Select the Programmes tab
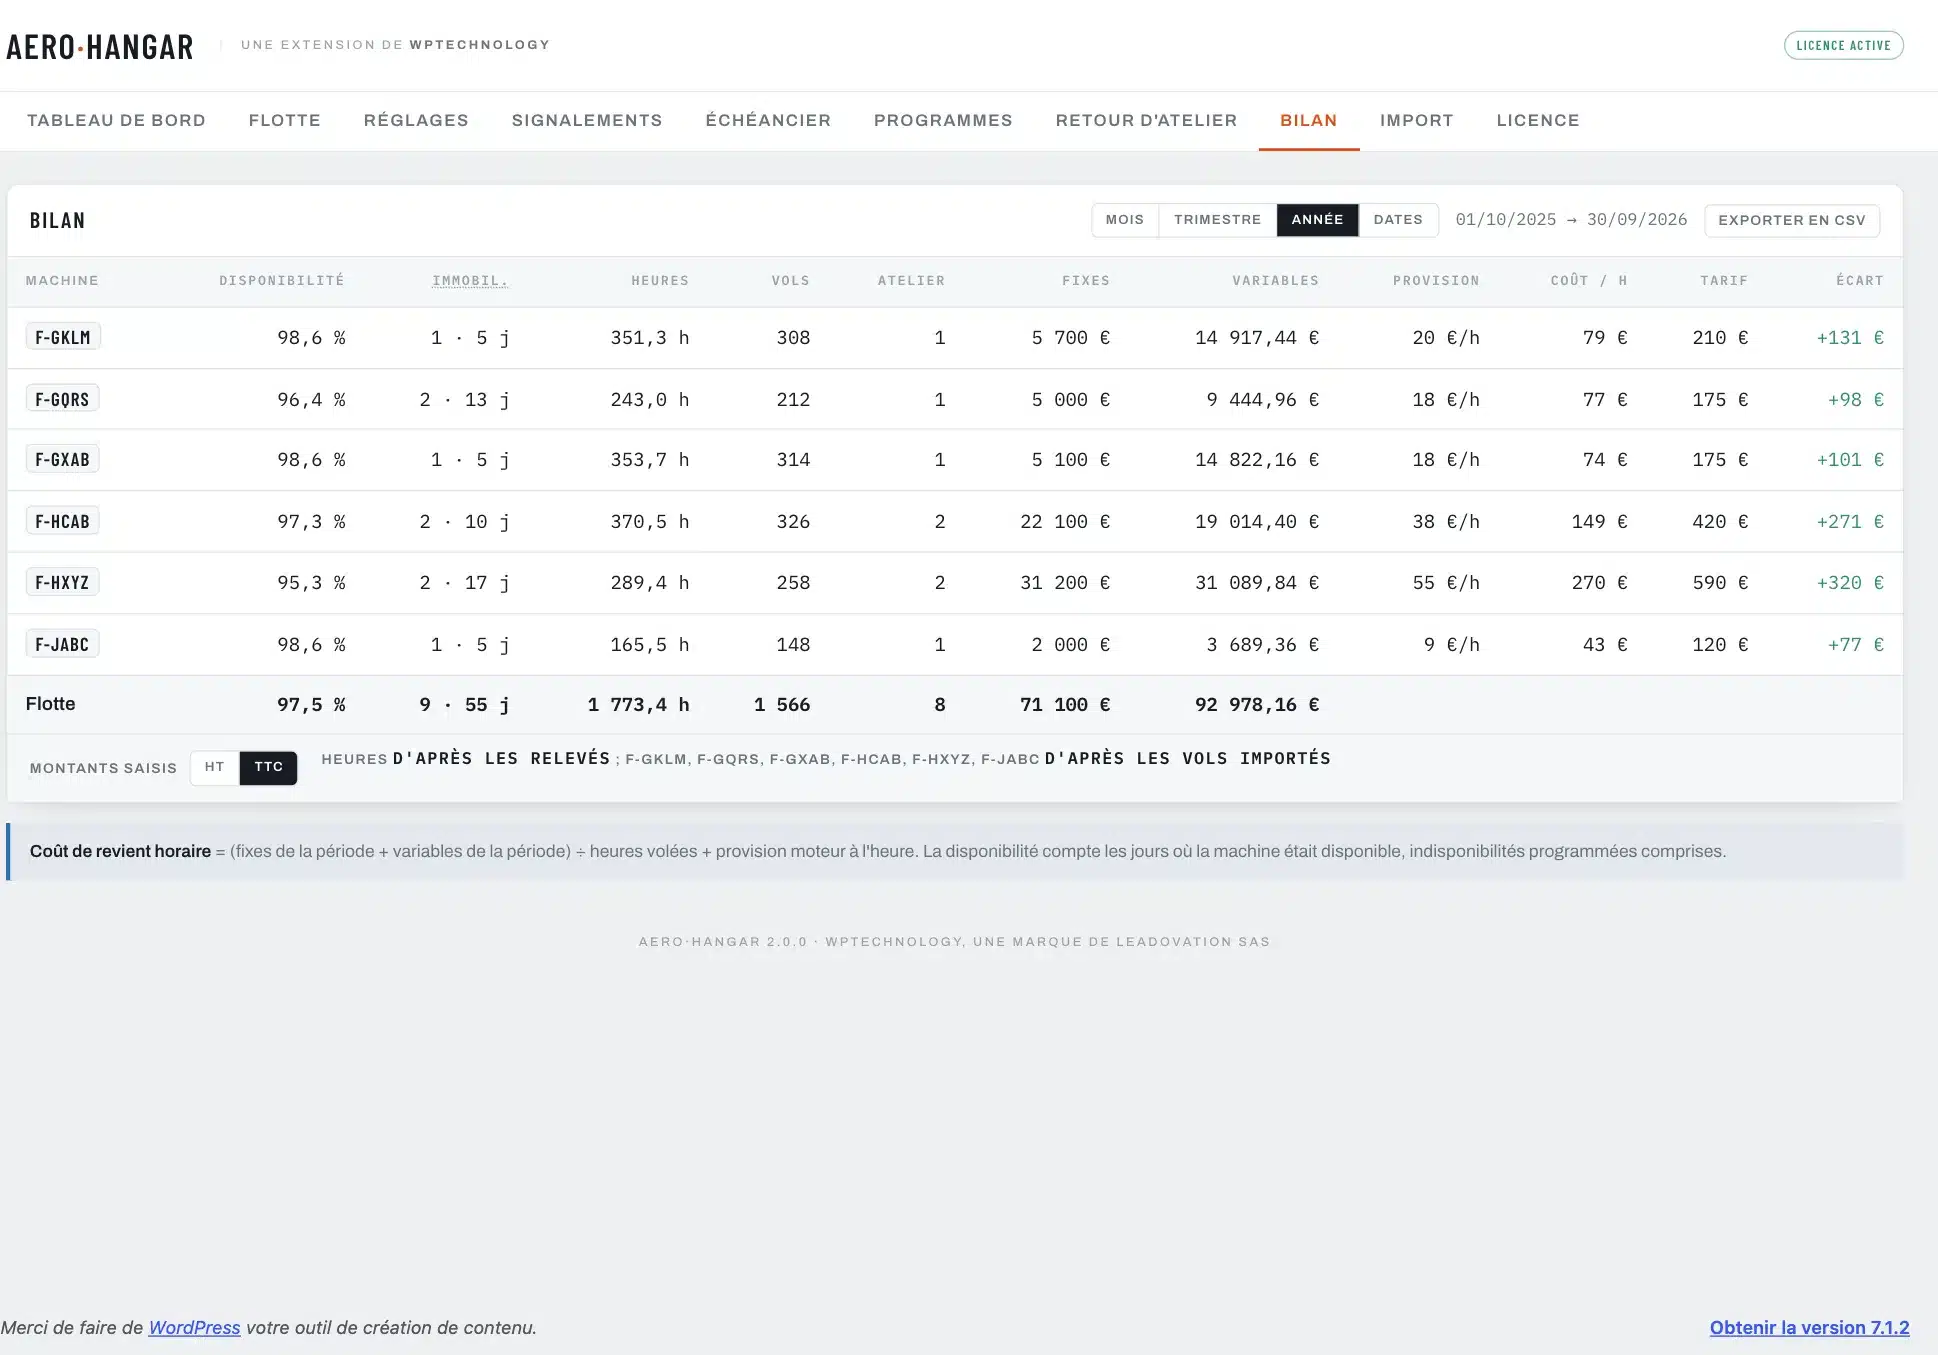1938x1355 pixels. click(943, 120)
